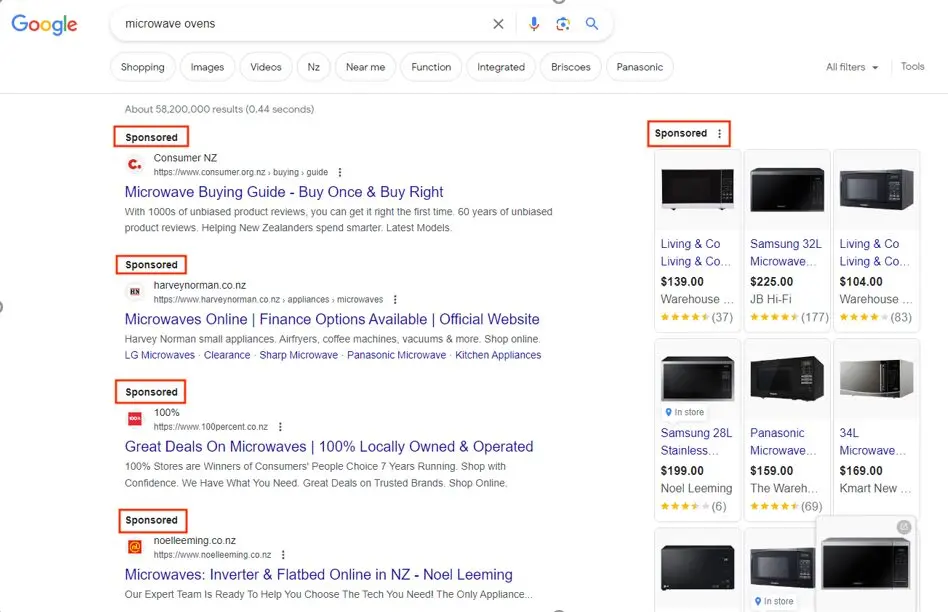
Task: Switch to the Images tab
Action: [x=207, y=67]
